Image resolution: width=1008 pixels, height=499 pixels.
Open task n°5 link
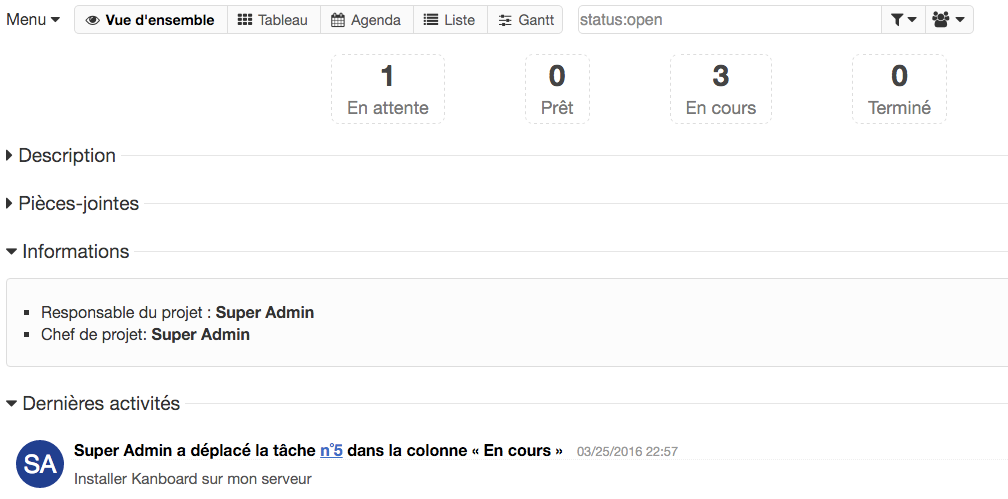click(331, 451)
